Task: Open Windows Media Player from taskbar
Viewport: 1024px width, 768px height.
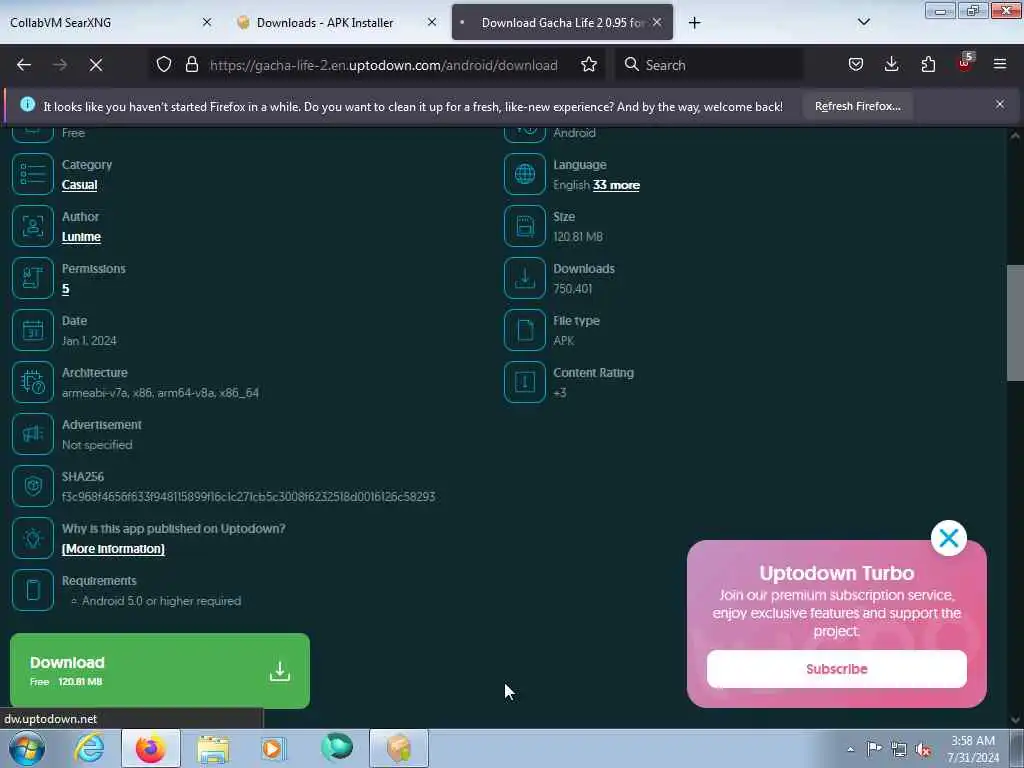Action: (274, 748)
